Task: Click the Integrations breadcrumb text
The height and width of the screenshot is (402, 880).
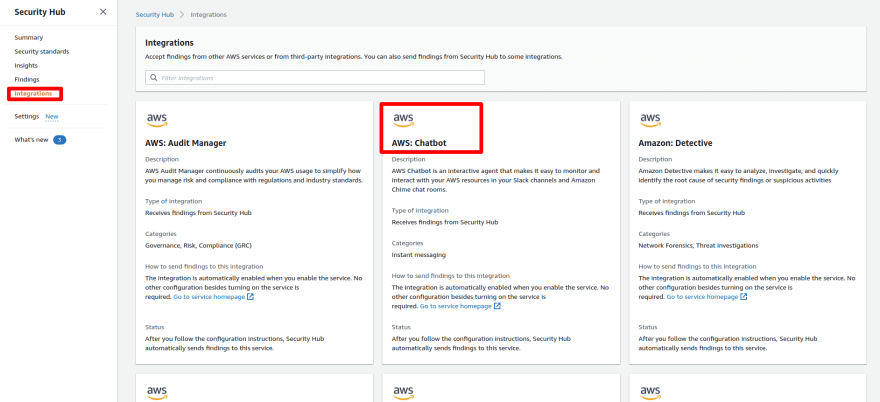Action: 208,15
